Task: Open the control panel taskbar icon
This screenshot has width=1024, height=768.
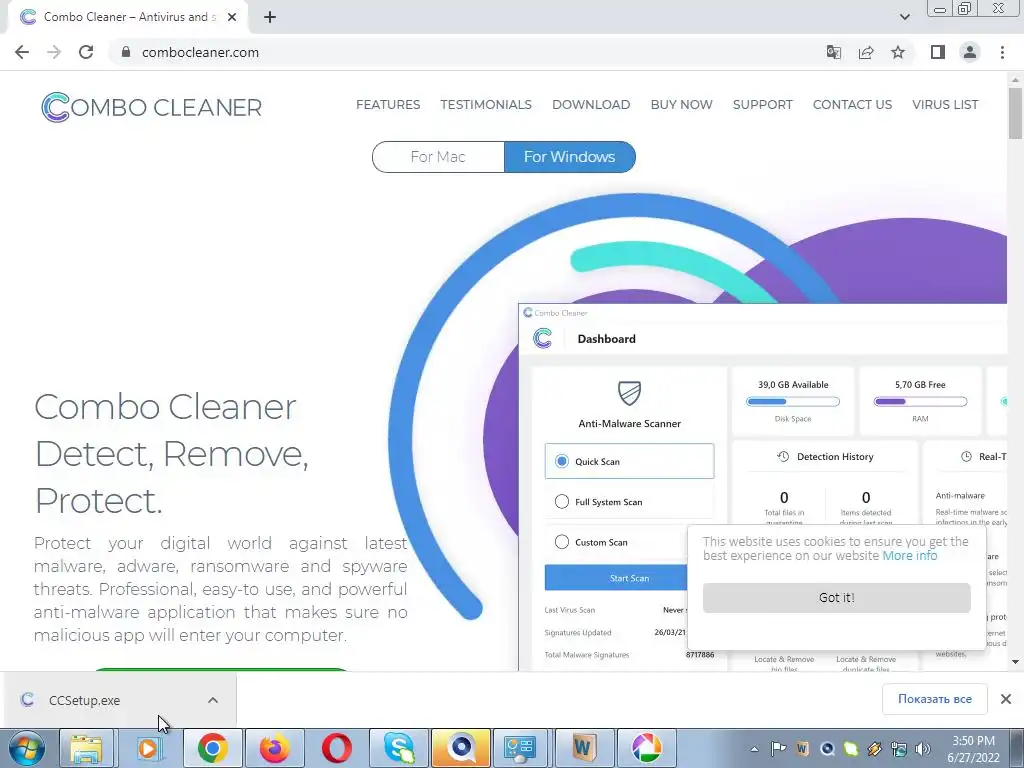Action: coord(521,748)
